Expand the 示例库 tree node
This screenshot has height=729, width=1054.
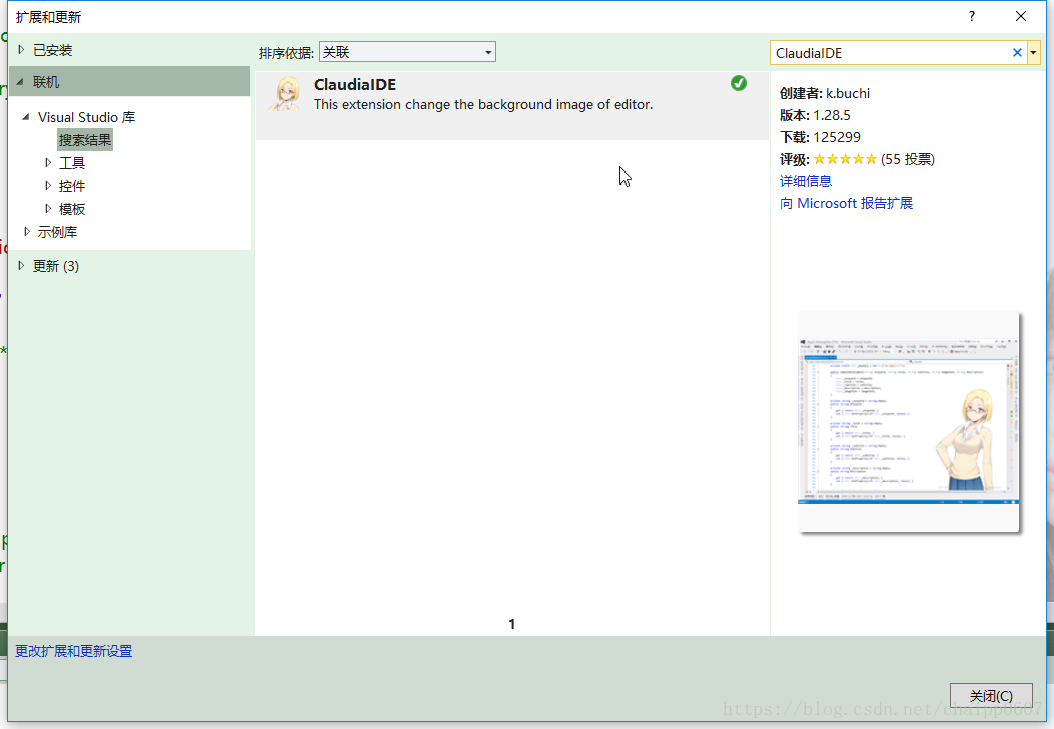tap(27, 232)
